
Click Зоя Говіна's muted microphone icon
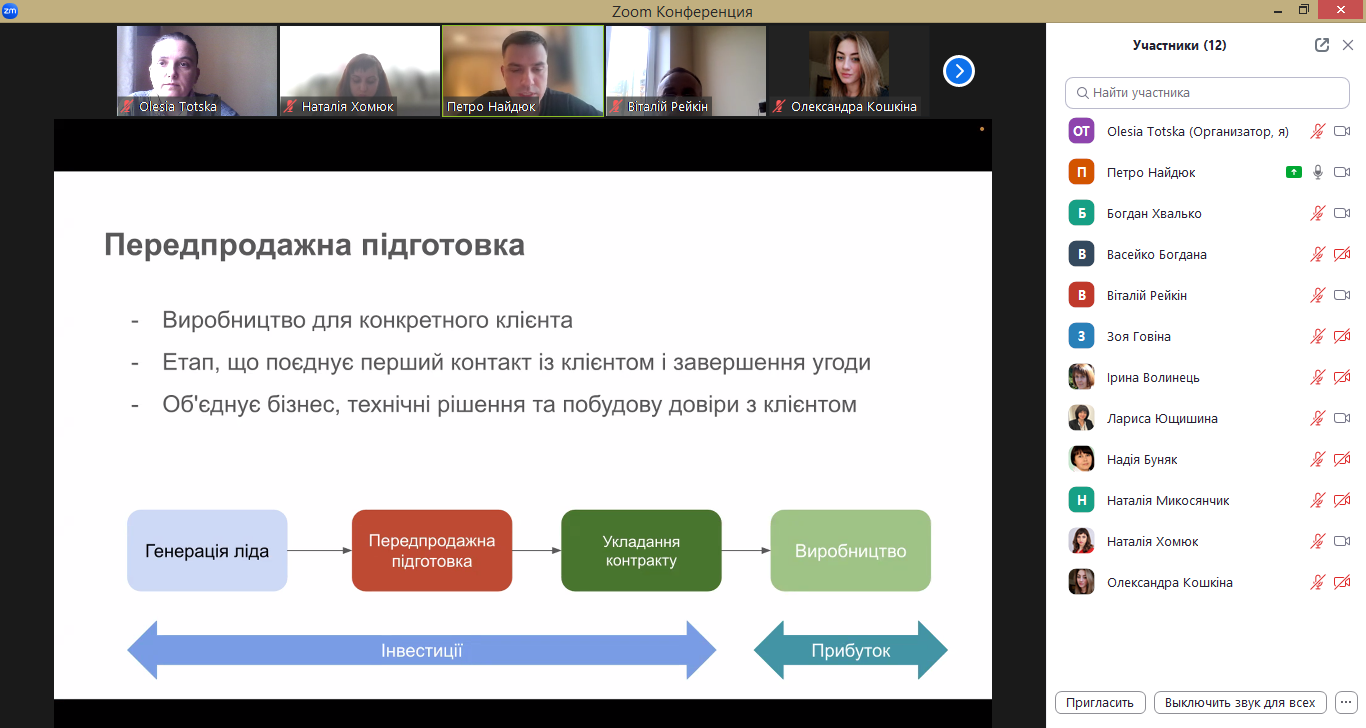coord(1318,336)
